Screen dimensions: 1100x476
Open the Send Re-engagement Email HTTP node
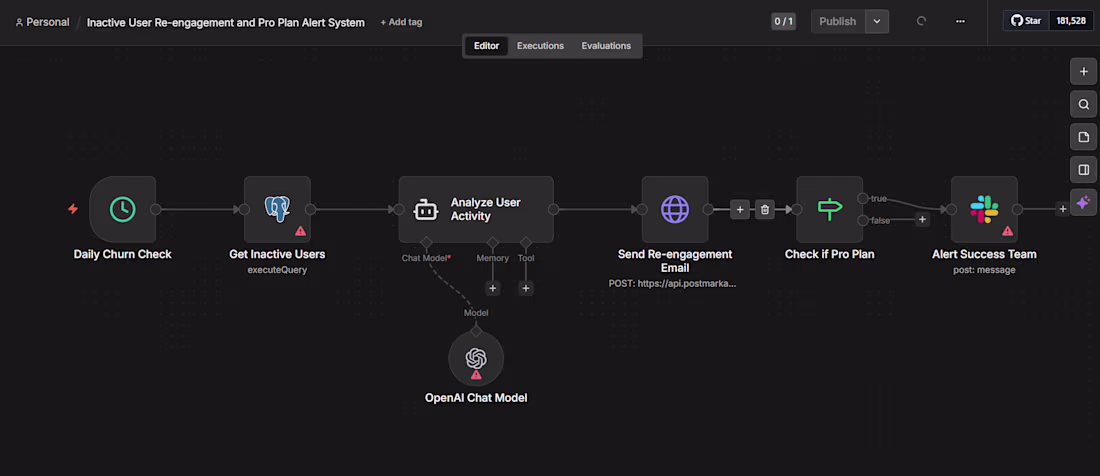click(x=675, y=209)
